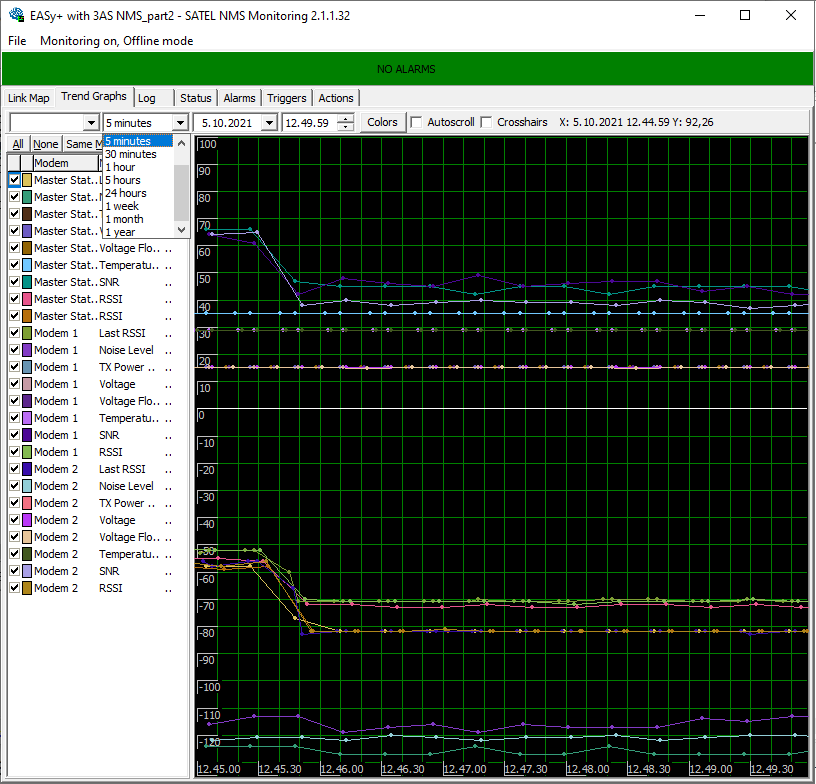Click the dark blue Modem 2 Last RSSI swatch
Image resolution: width=816 pixels, height=784 pixels.
[x=27, y=469]
